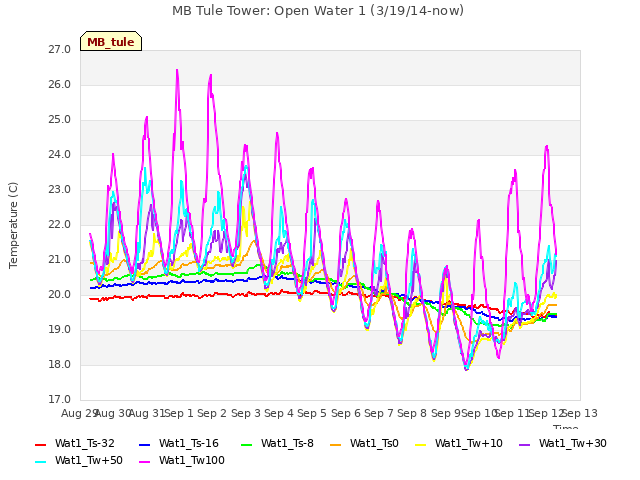Image resolution: width=640 pixels, height=480 pixels.
Task: Select the Wat1_Tw+10 legend label
Action: tap(469, 443)
